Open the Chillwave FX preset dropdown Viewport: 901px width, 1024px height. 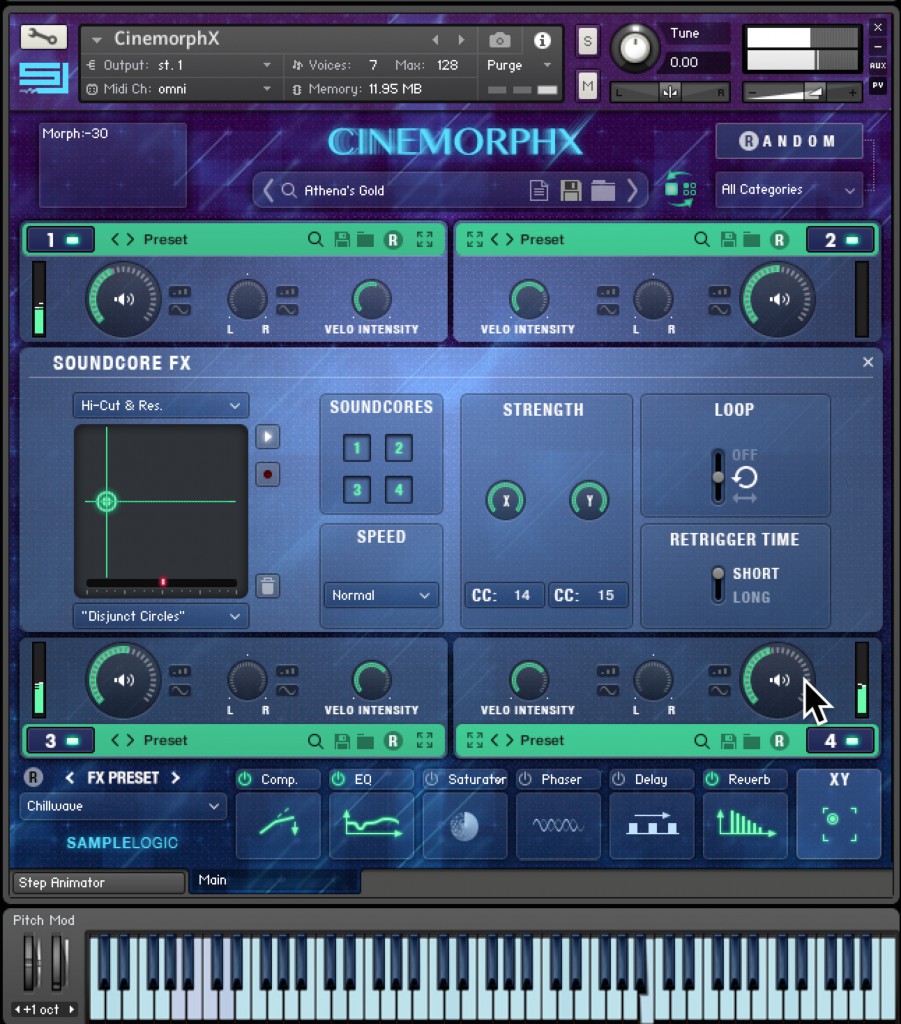[x=123, y=807]
